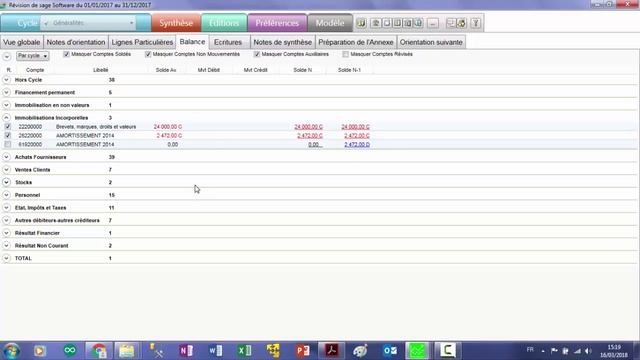This screenshot has height=360, width=640.
Task: Click the sixth toolbar icon after Modèle
Action: (418, 23)
